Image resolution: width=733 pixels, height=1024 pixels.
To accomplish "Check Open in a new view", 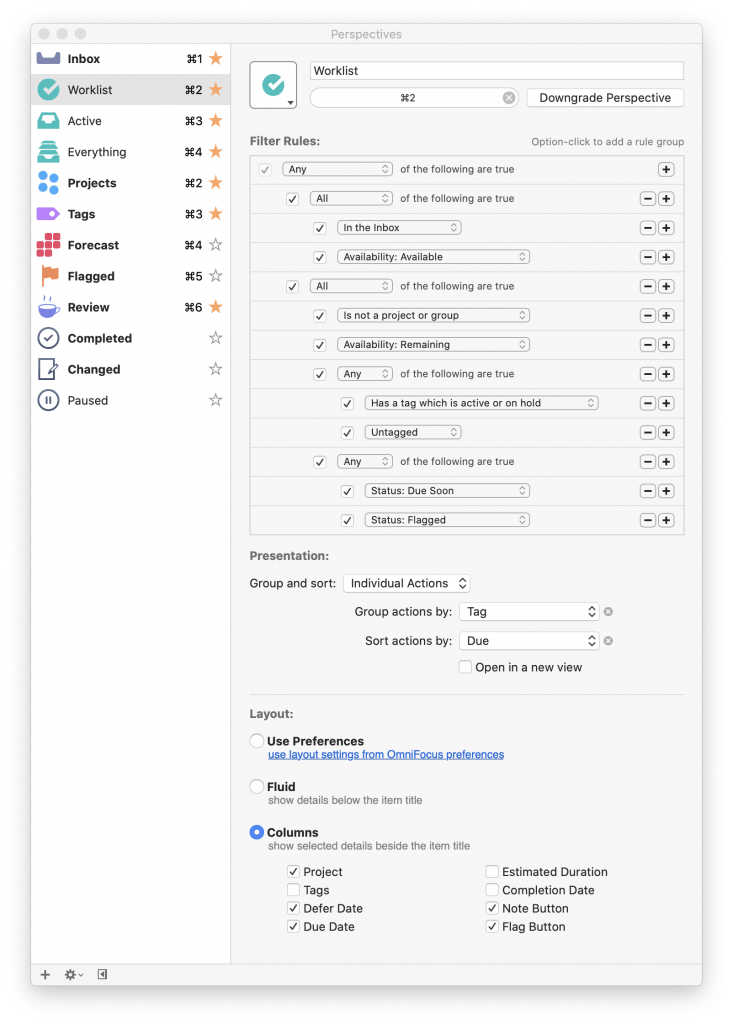I will click(x=465, y=667).
